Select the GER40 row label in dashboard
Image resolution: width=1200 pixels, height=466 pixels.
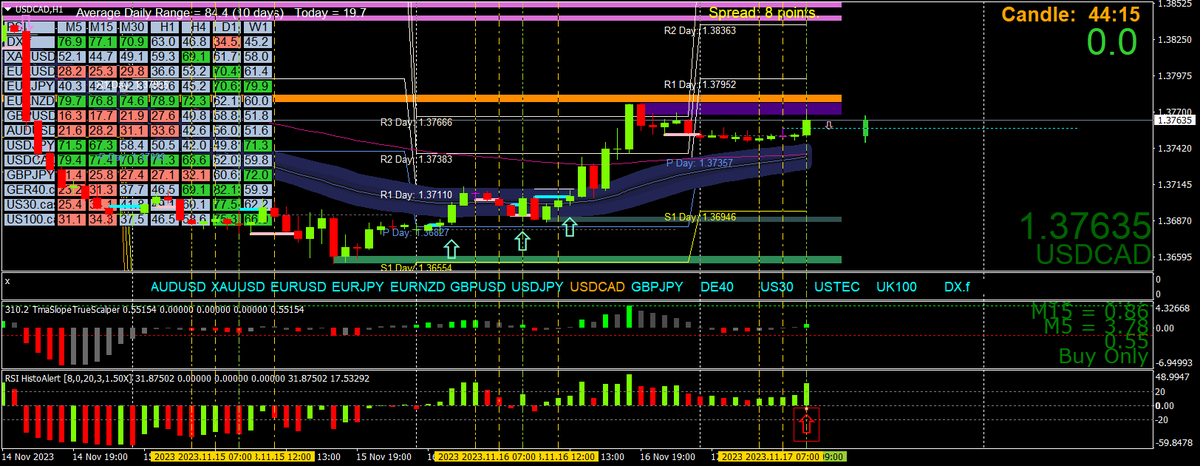pos(28,189)
